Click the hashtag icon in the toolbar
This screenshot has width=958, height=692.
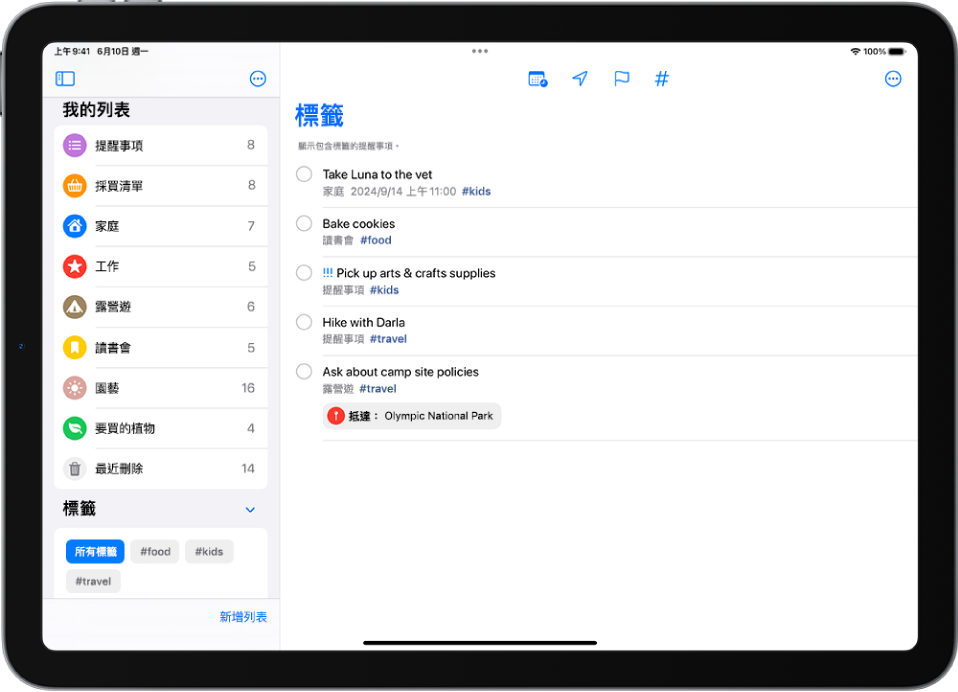[x=661, y=79]
